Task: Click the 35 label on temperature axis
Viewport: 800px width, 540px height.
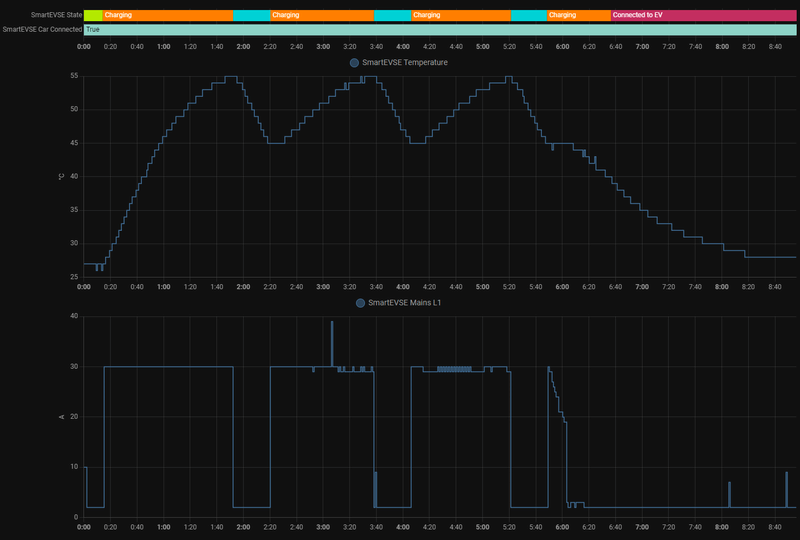Action: coord(74,210)
